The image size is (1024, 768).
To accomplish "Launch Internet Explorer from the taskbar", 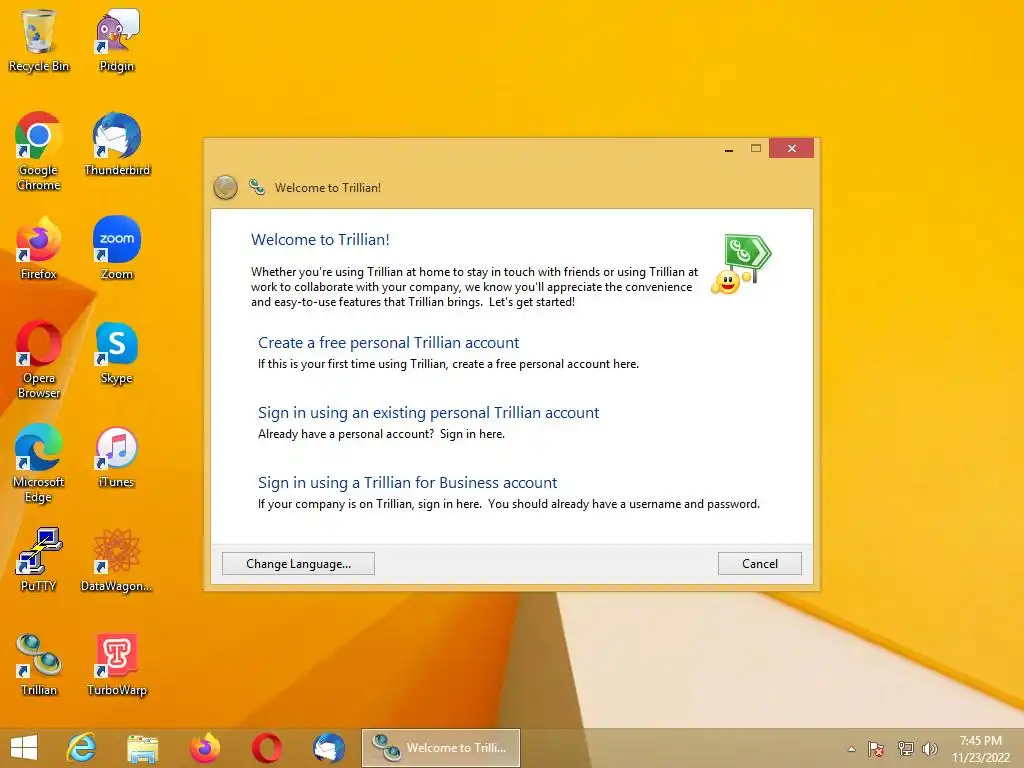I will pyautogui.click(x=81, y=748).
